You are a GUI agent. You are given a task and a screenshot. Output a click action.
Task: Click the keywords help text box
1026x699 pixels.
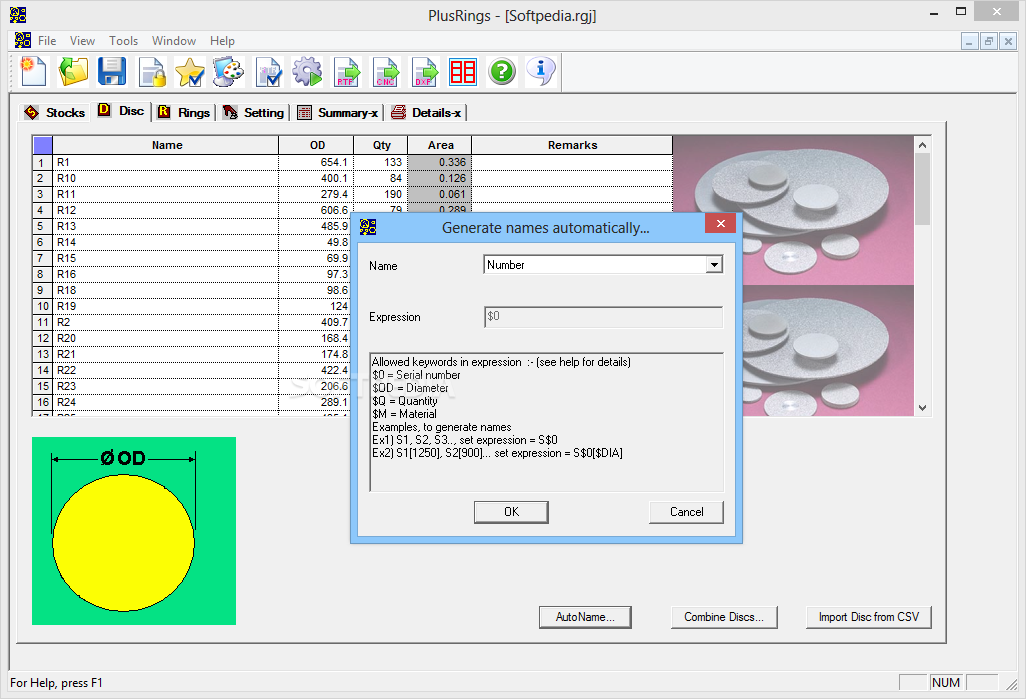pyautogui.click(x=547, y=422)
